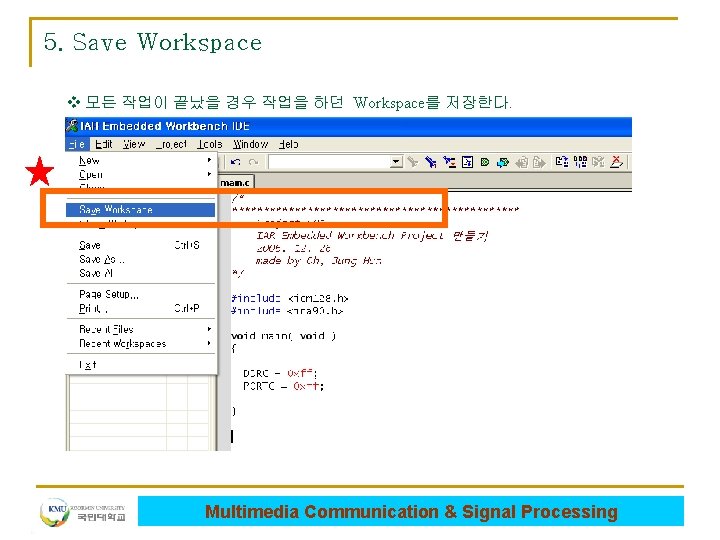Choose Save All from File menu
Viewport: 720px width, 540px height.
point(141,273)
